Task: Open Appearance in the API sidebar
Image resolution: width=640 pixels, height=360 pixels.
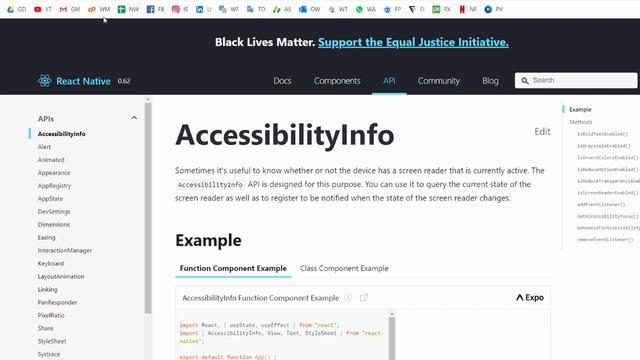Action: [54, 173]
